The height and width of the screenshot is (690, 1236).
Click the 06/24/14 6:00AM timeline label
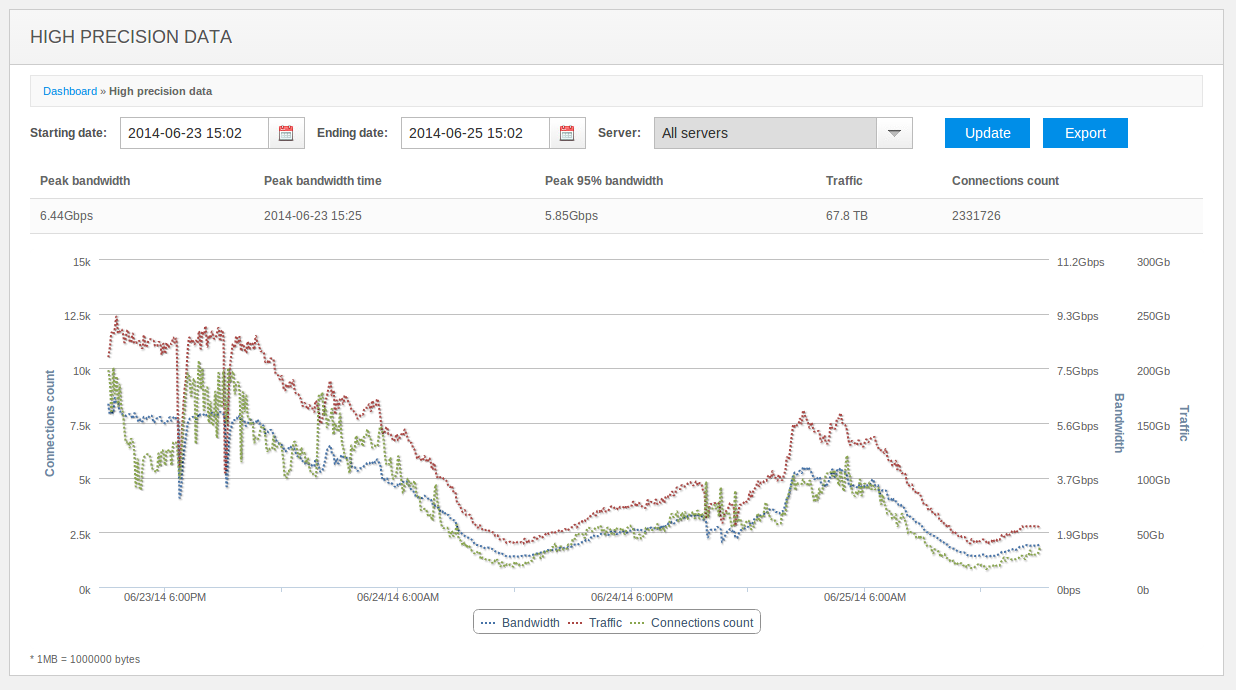[398, 597]
